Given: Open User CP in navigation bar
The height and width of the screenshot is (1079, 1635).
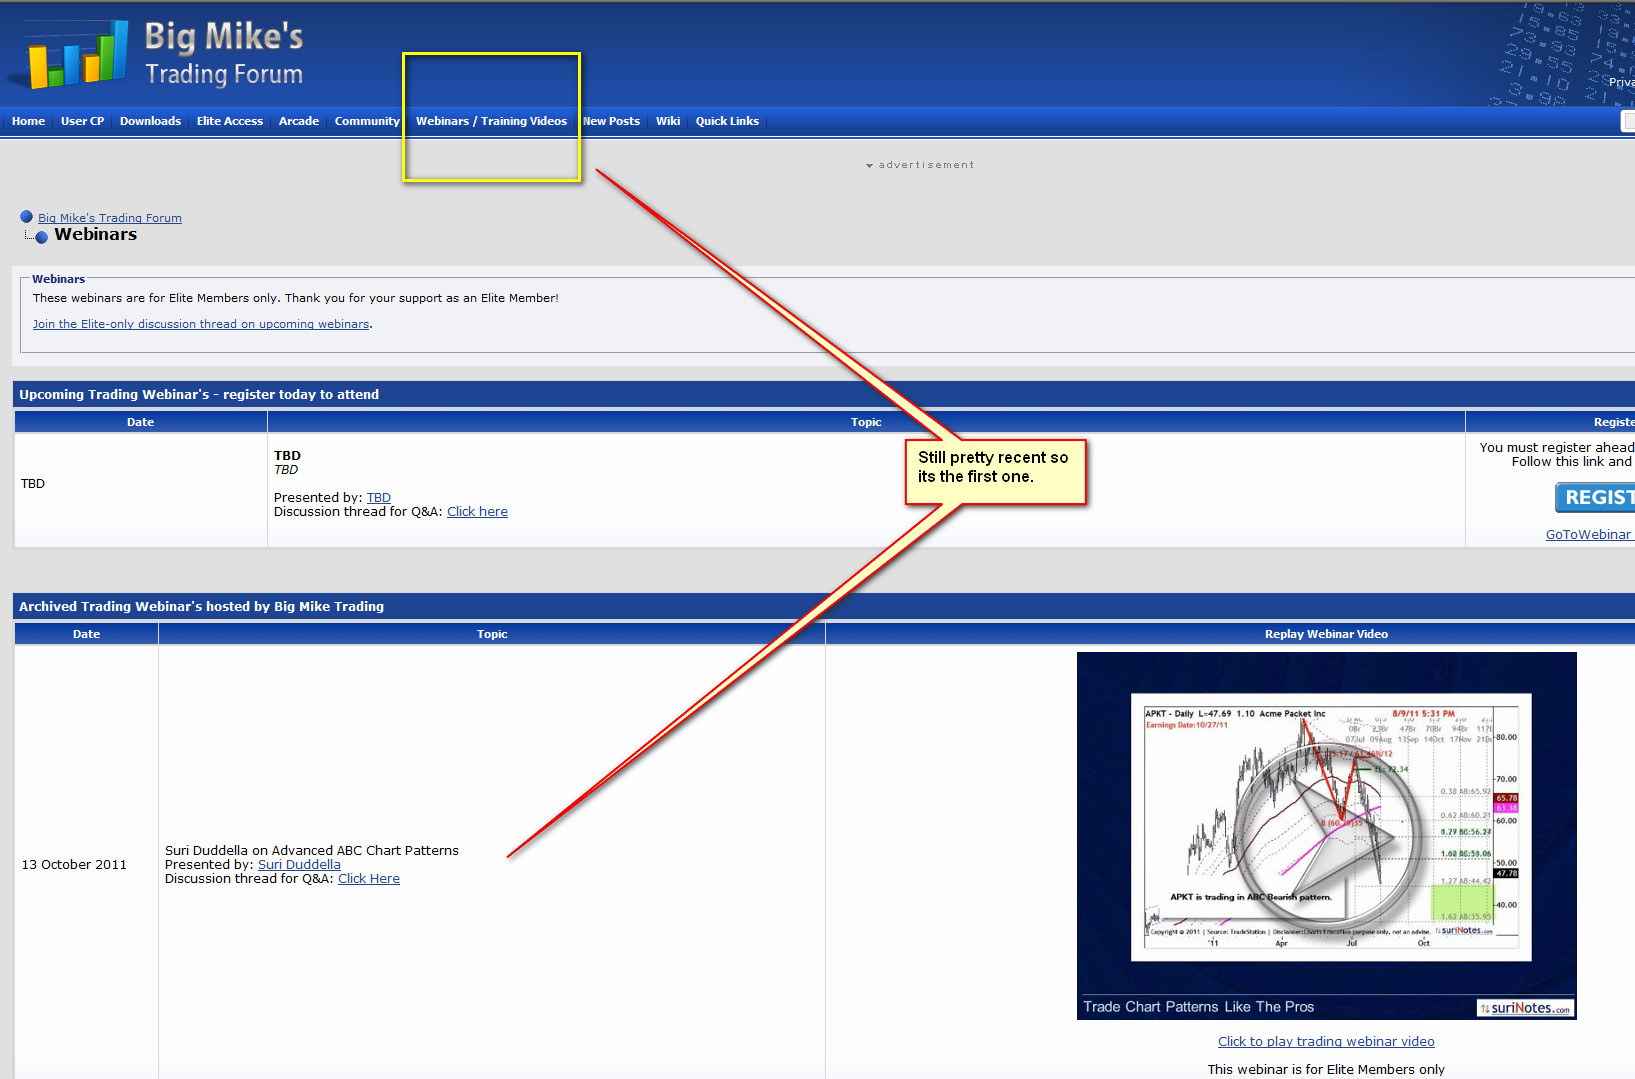Looking at the screenshot, I should pos(82,121).
